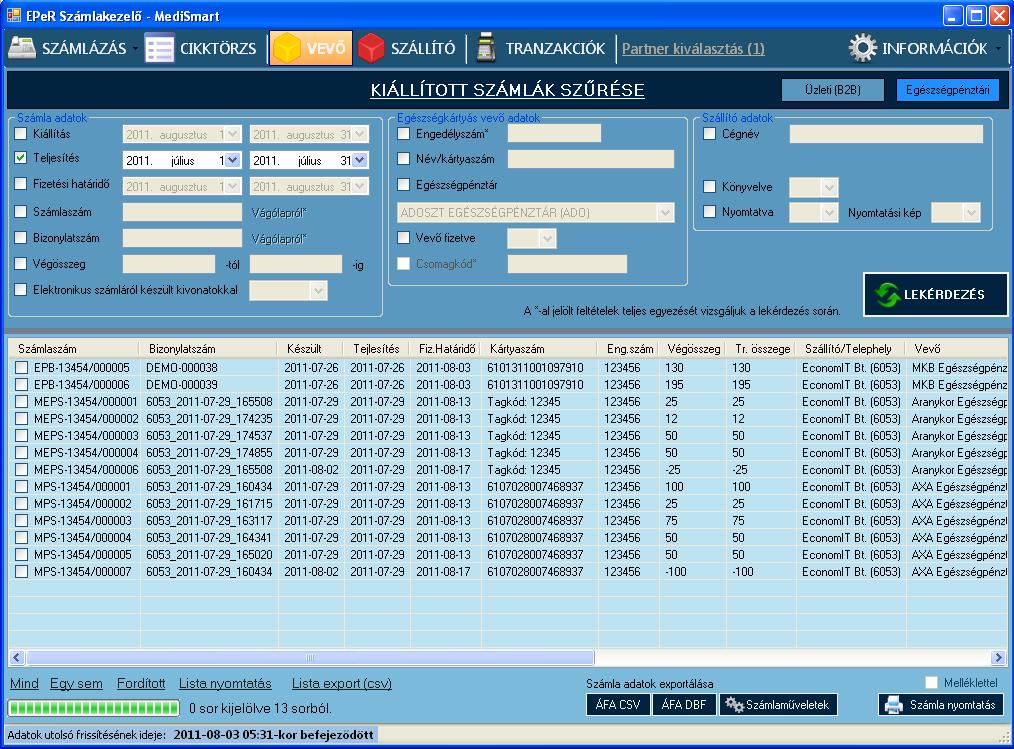Check Elektronikus számláról készült kivonatokkal
This screenshot has height=749, width=1014.
coord(21,290)
